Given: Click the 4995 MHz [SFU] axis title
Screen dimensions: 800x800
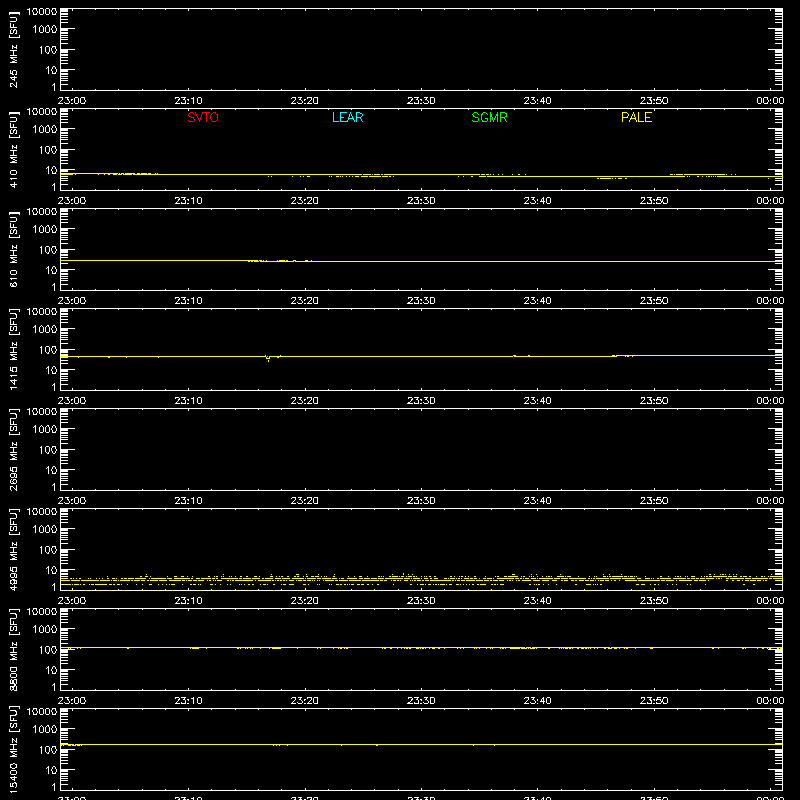Looking at the screenshot, I should pos(13,549).
